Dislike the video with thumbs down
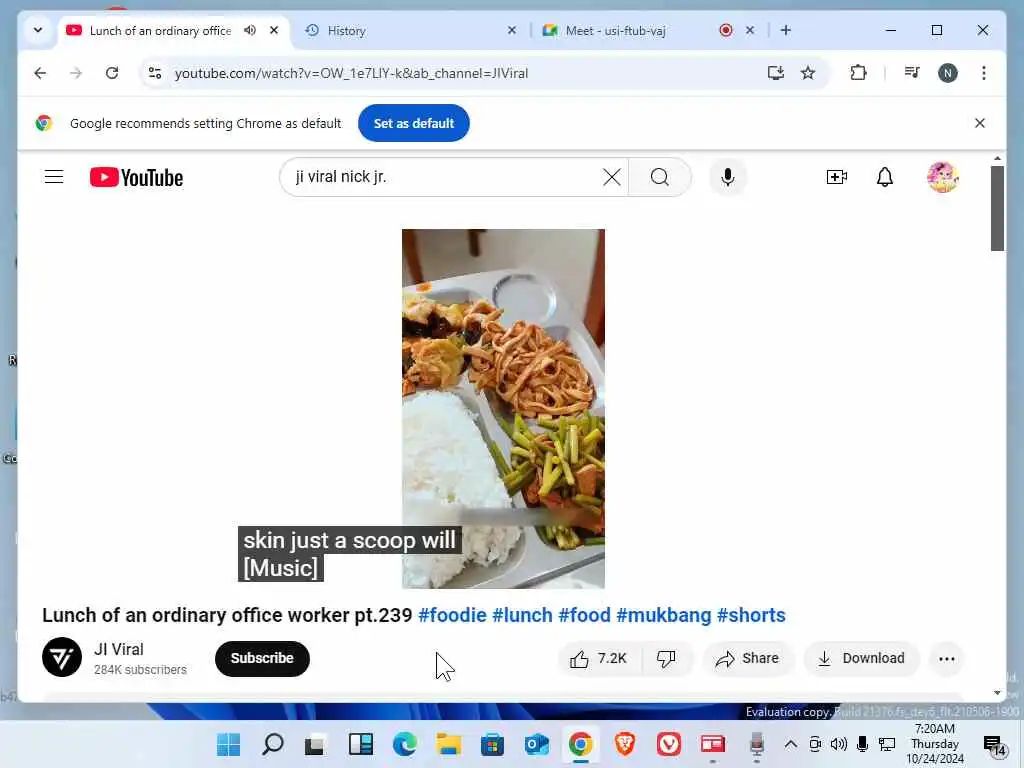 (666, 658)
